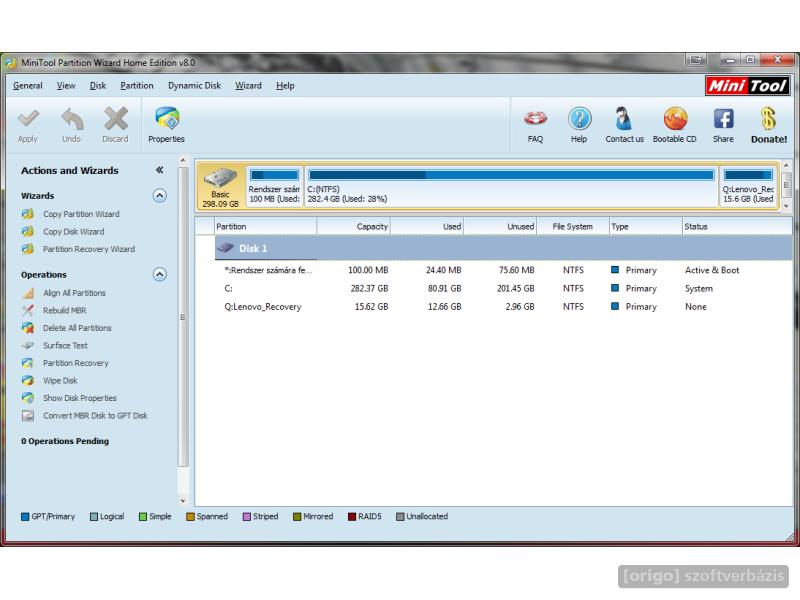Open the Partition menu

click(137, 86)
